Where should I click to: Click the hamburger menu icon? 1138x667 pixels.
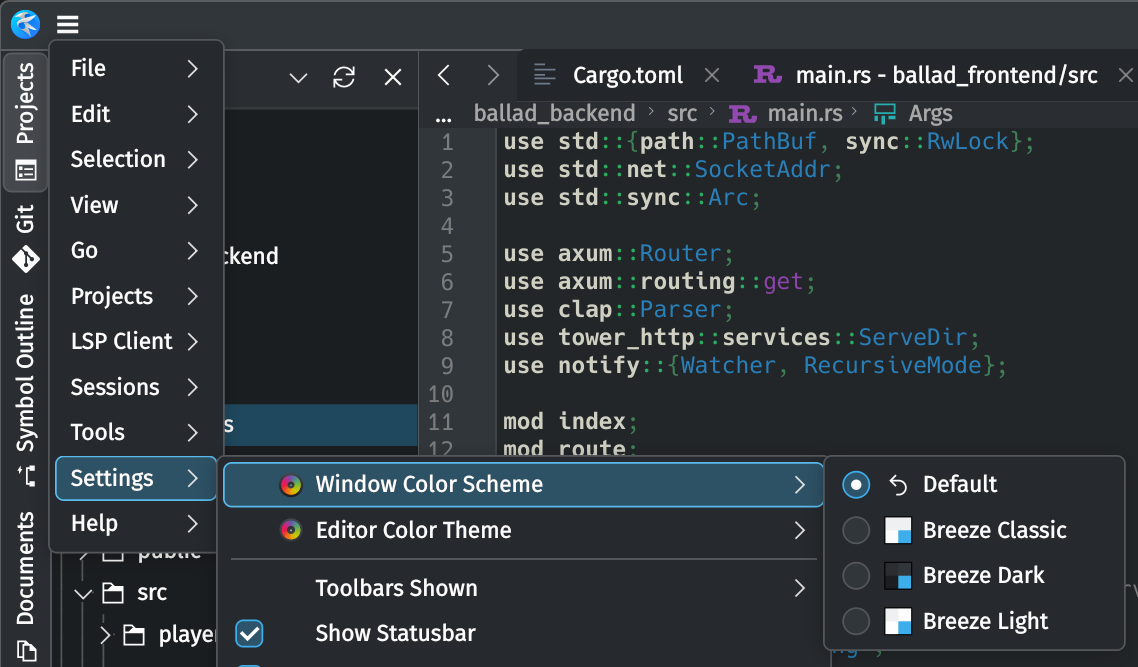[x=67, y=25]
